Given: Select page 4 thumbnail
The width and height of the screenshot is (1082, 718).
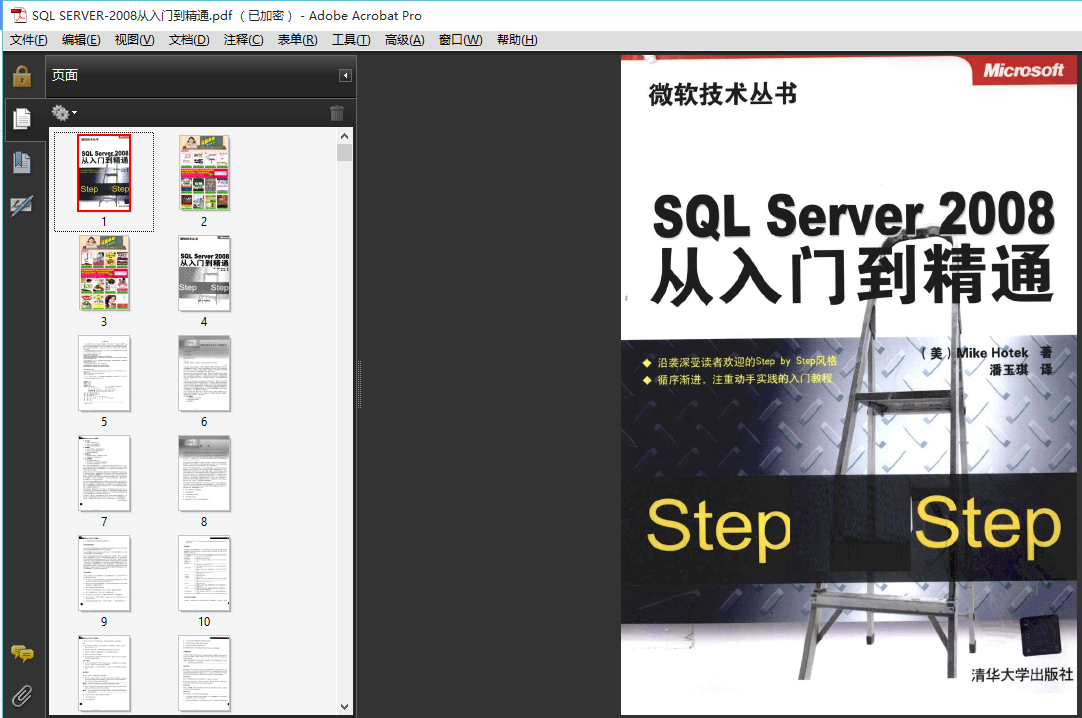Looking at the screenshot, I should [204, 273].
